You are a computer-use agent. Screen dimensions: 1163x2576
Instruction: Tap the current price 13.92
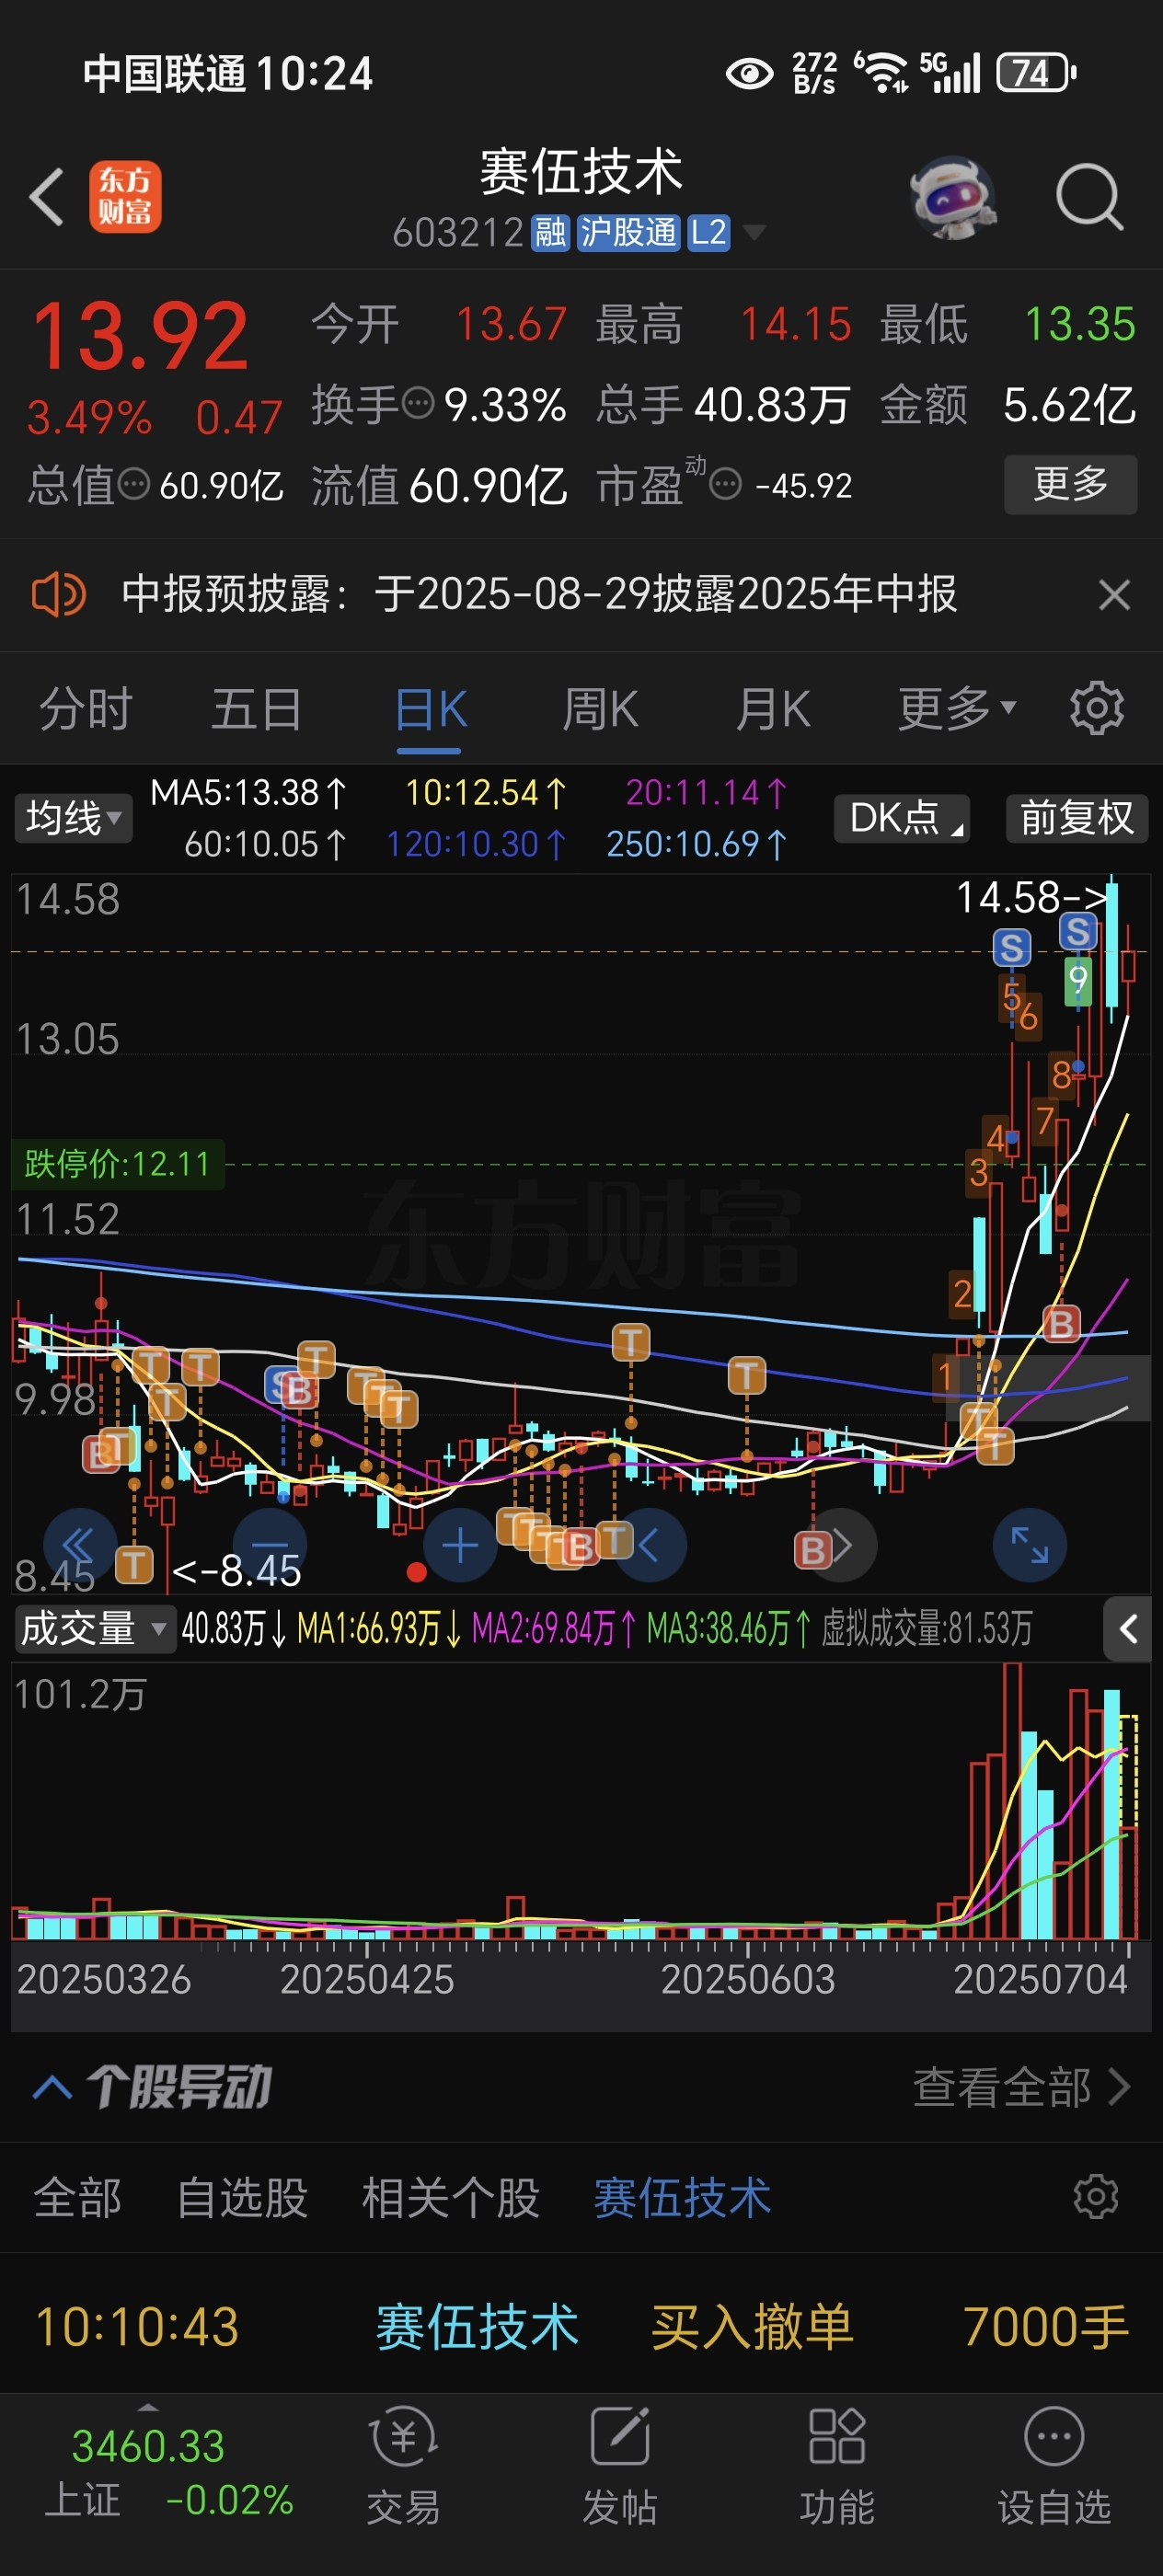[140, 335]
